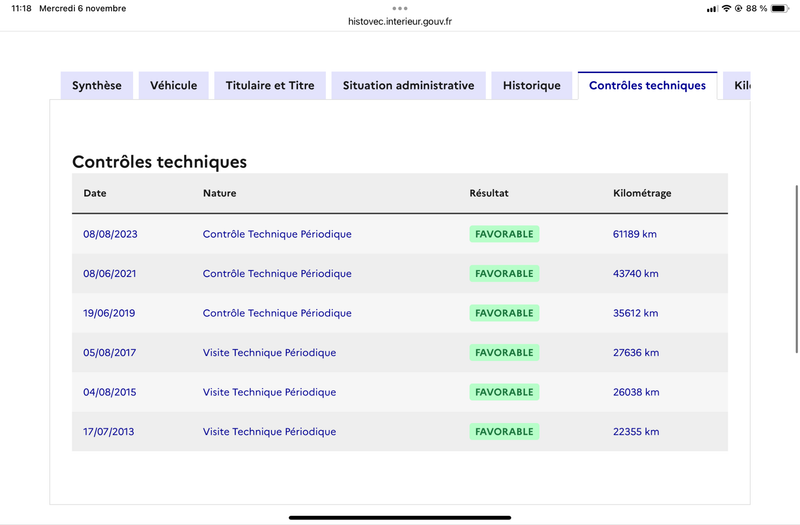Screen dimensions: 800x525
Task: Tap the orientation lock status icon
Action: 738,8
